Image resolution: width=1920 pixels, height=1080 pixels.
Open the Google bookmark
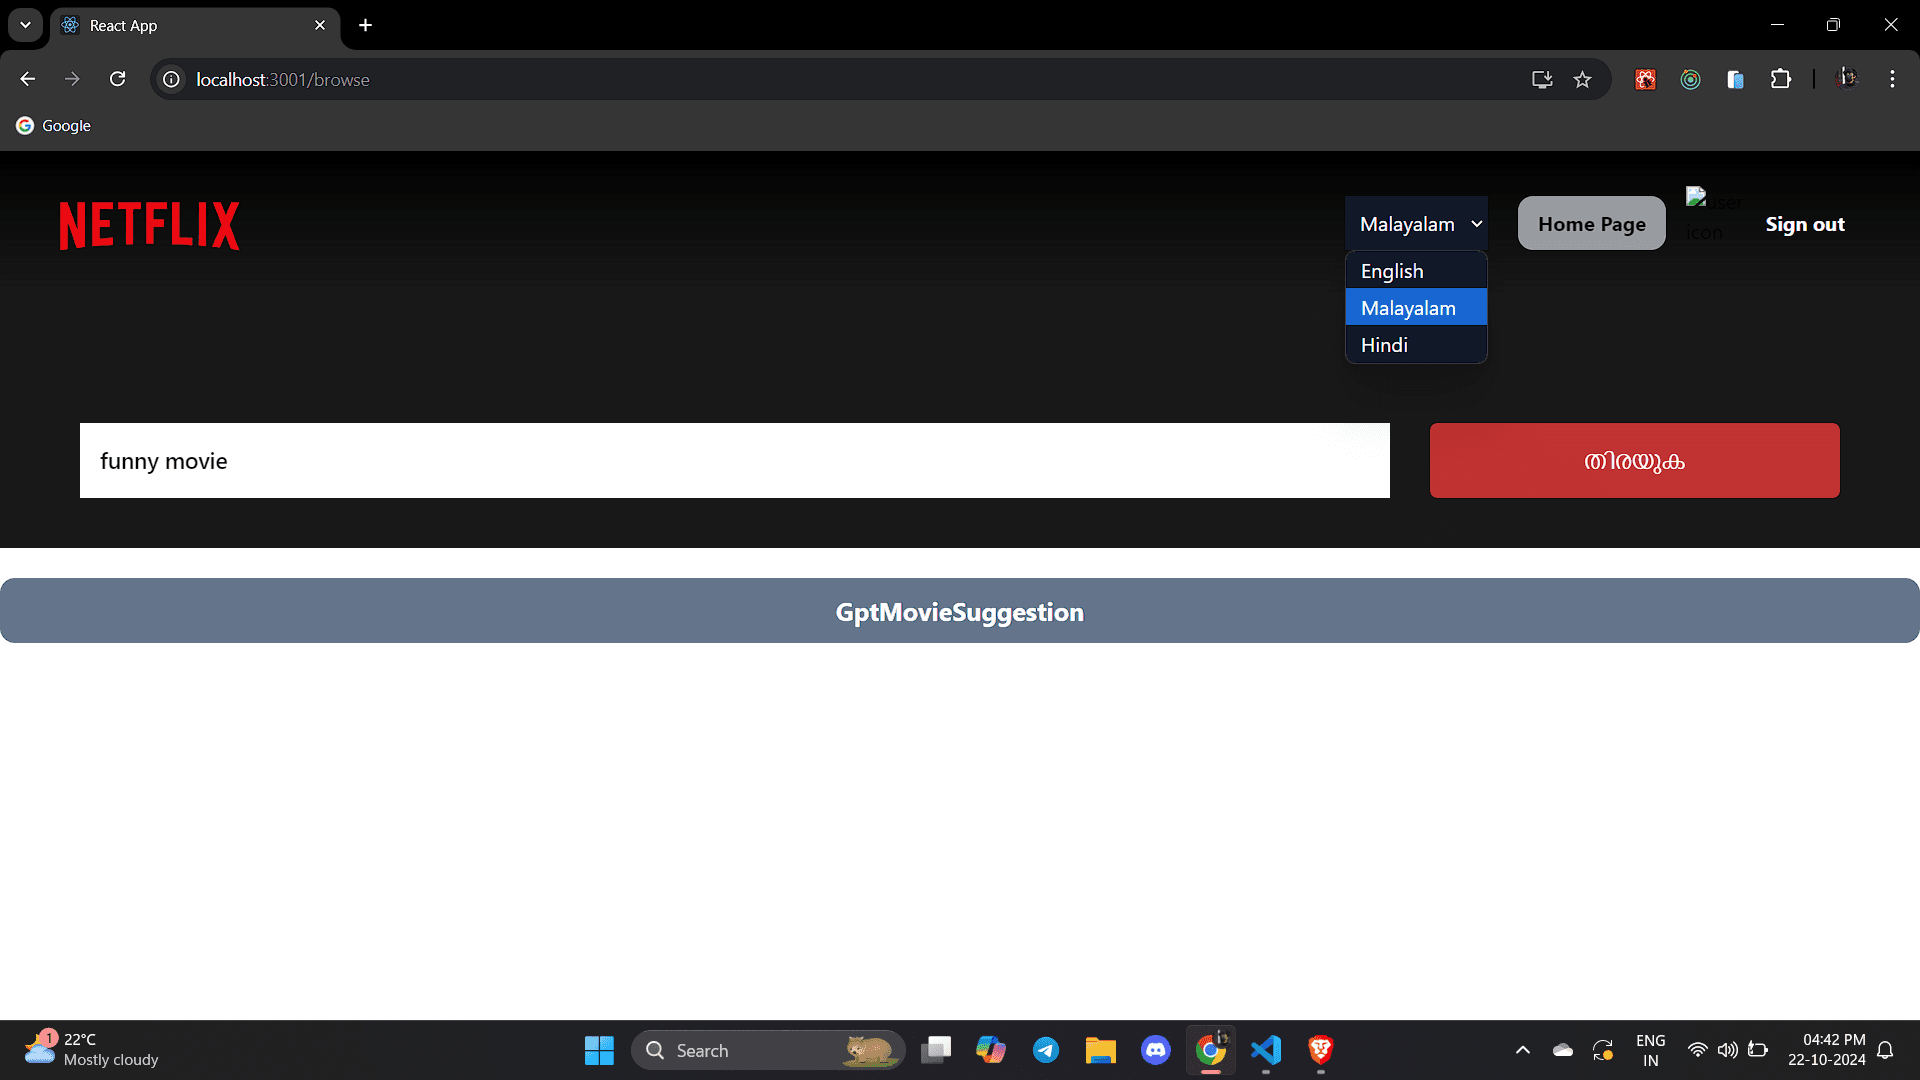click(54, 126)
